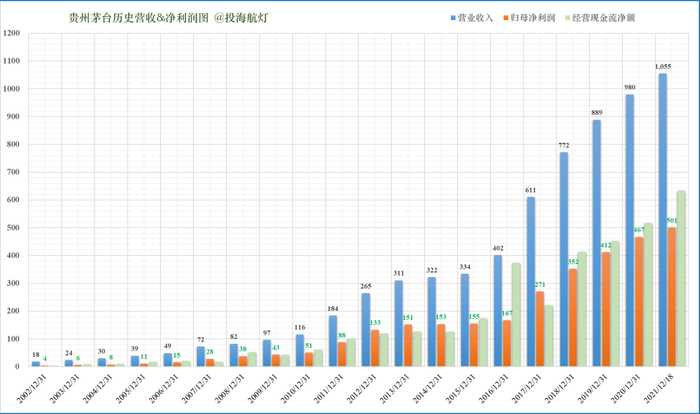Click the 100 y-axis value
This screenshot has width=700, height=414.
13,339
